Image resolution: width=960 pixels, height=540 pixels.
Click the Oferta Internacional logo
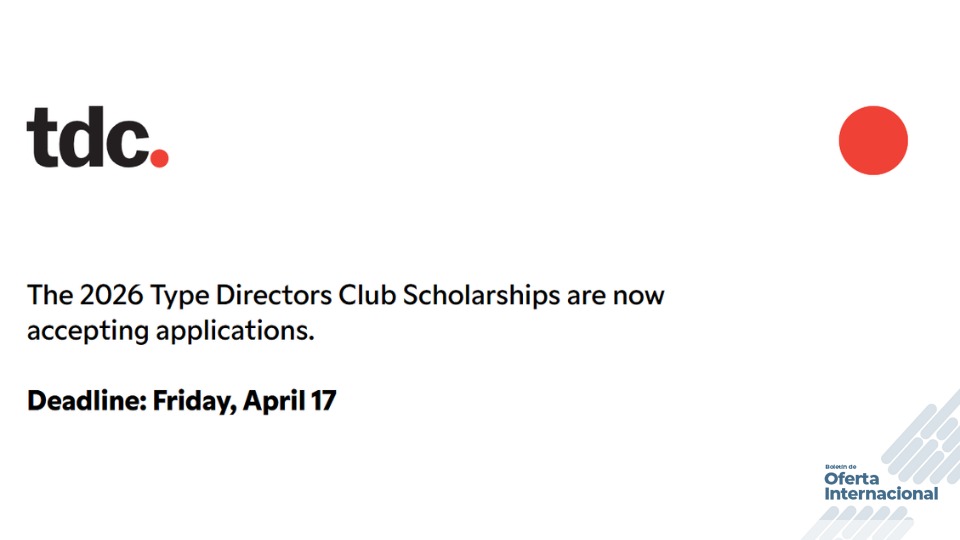click(x=880, y=483)
